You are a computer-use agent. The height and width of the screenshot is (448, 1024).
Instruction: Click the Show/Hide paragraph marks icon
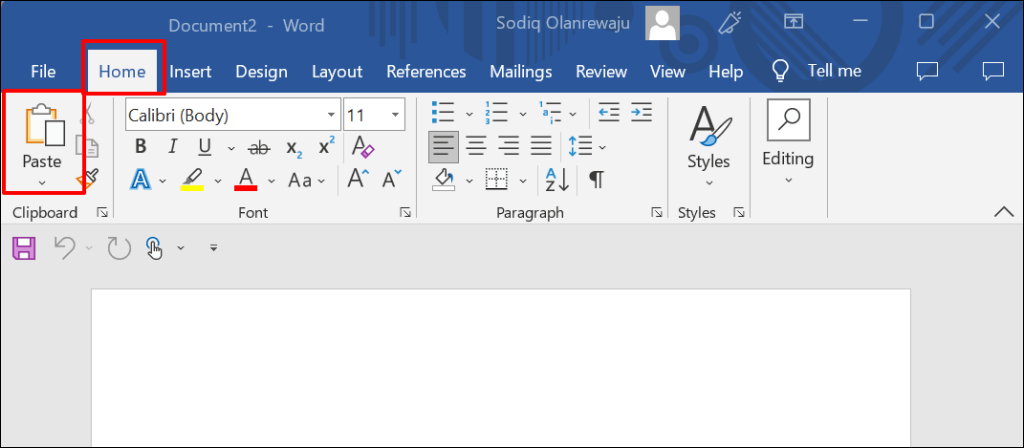[596, 180]
